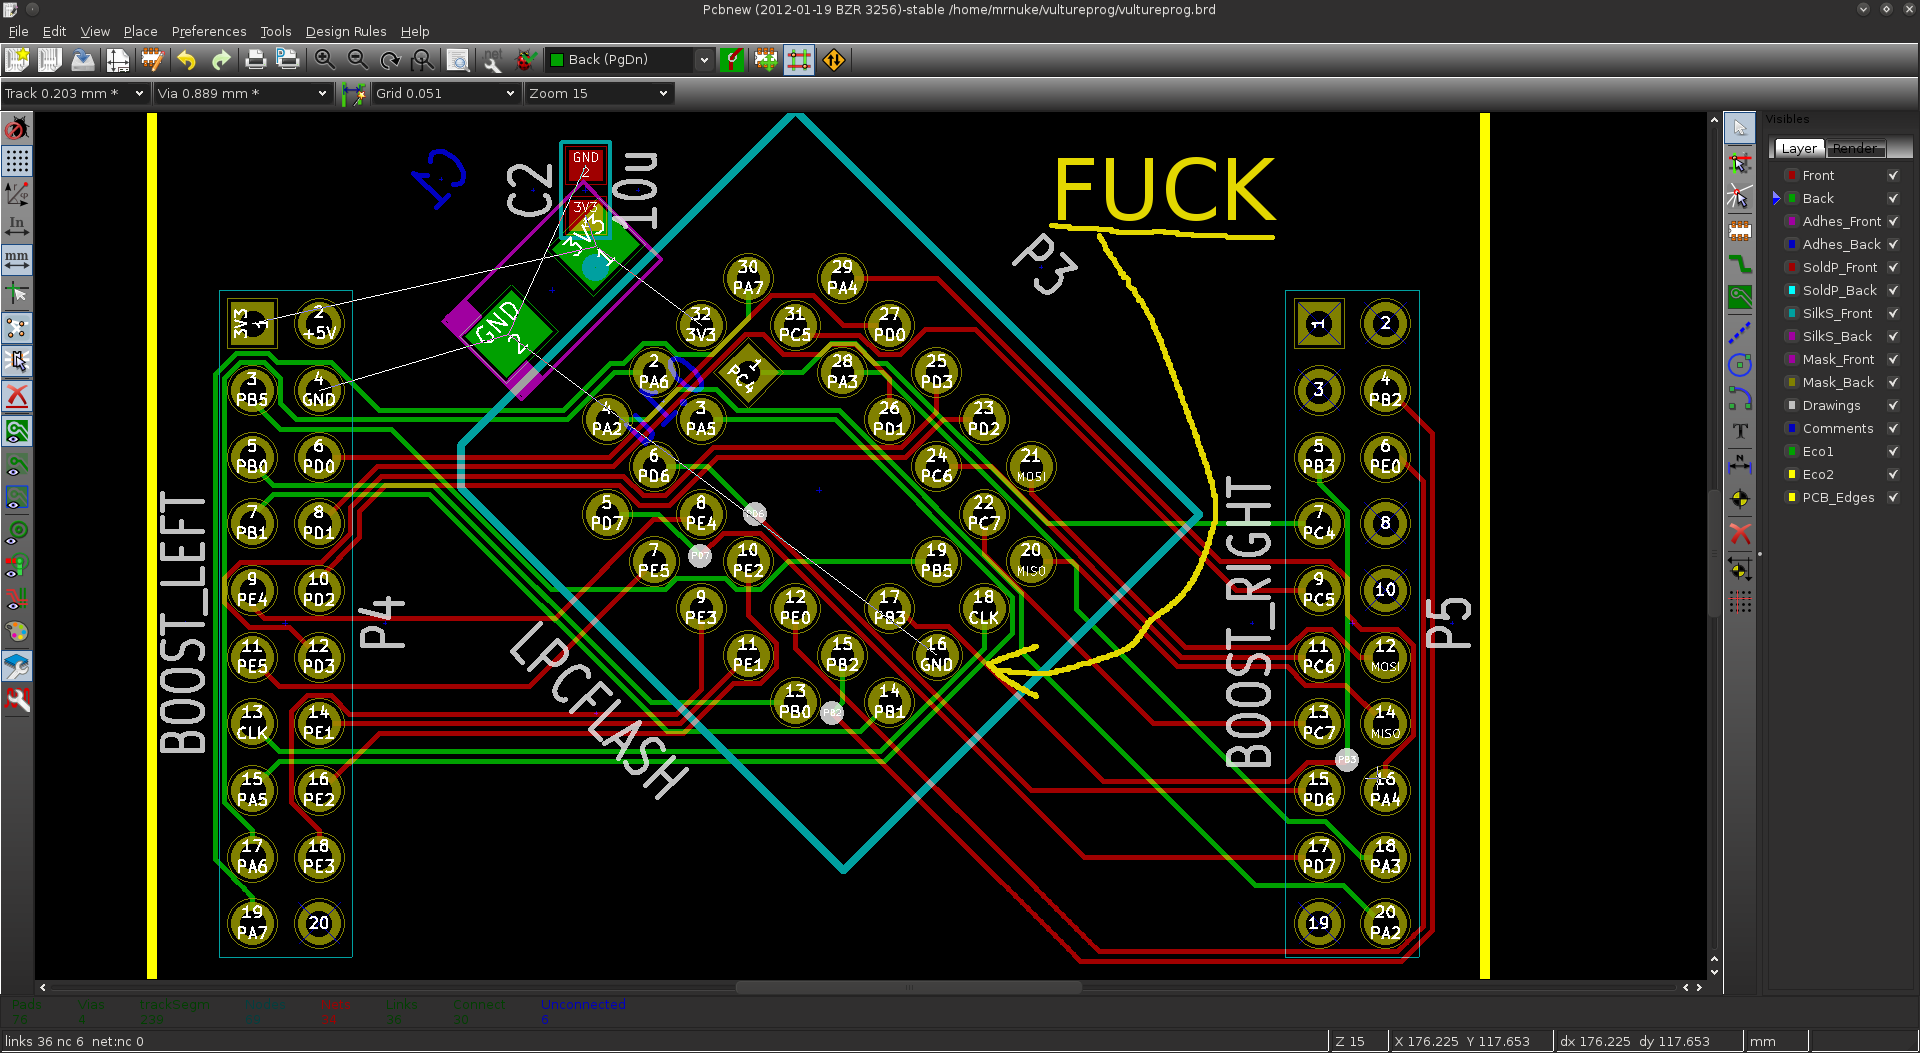Viewport: 1920px width, 1053px height.
Task: Read netlist using the .net icon
Action: click(x=492, y=60)
